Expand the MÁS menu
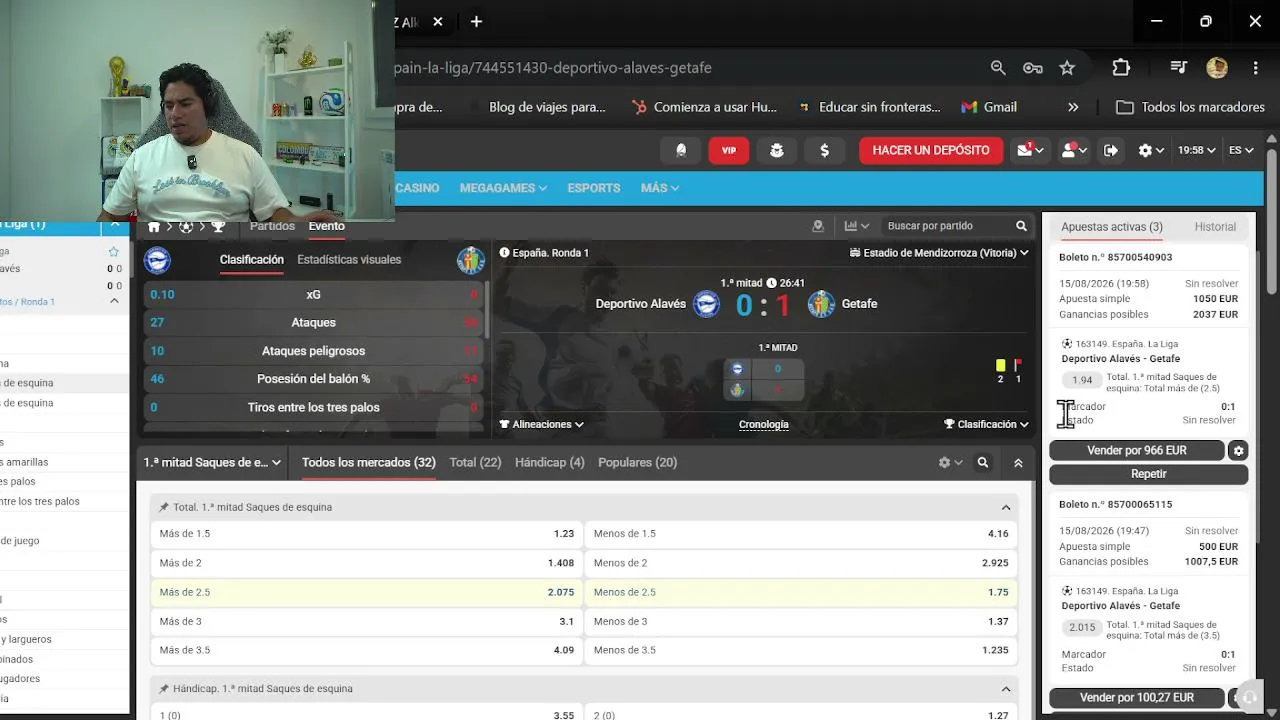 coord(660,188)
